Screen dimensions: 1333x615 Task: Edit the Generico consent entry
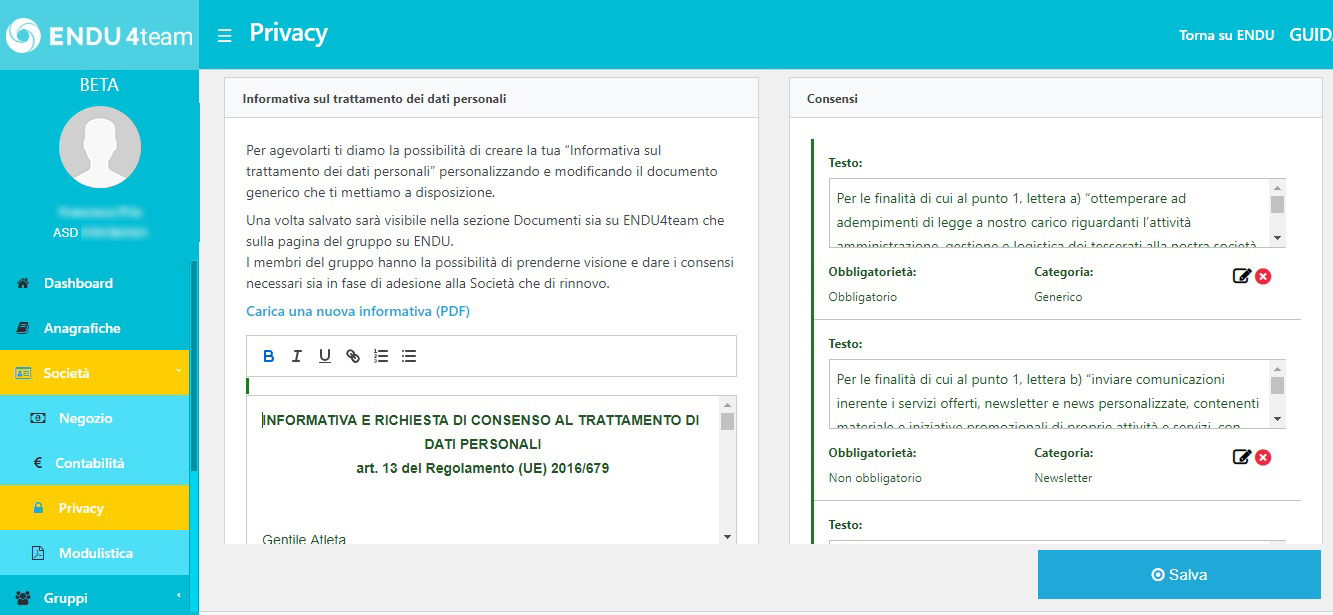1241,276
